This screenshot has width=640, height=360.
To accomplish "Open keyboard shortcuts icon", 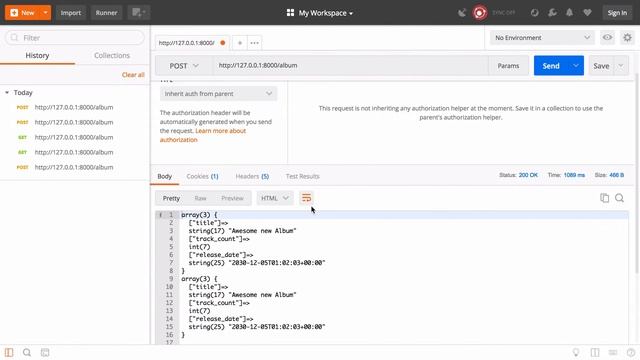I will 613,352.
